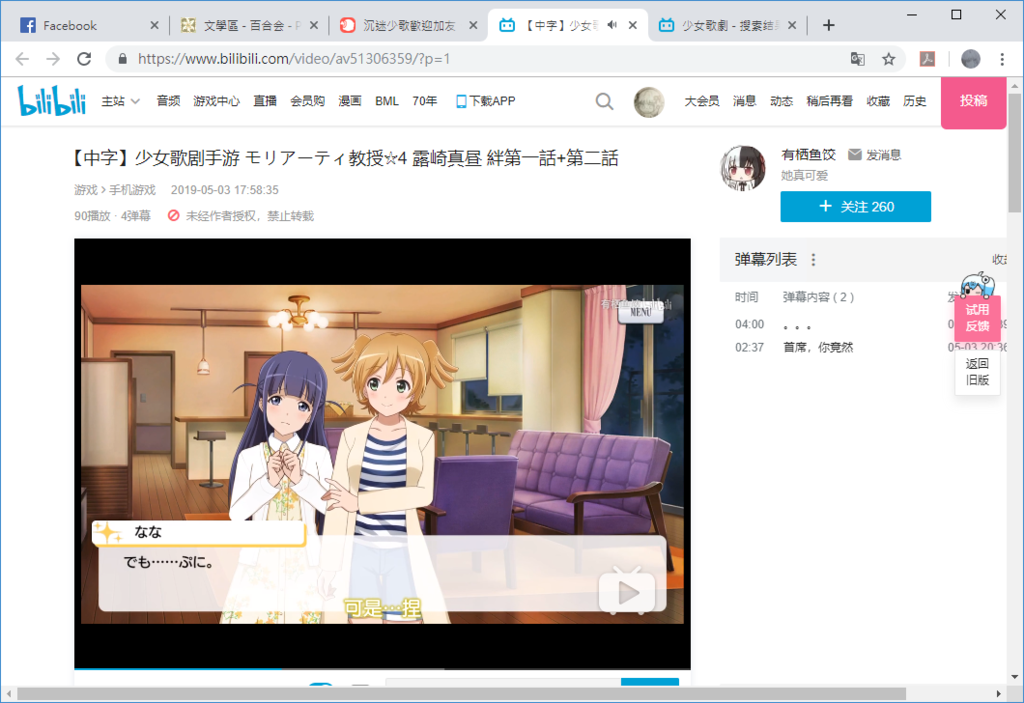Open the 历史 history link
The height and width of the screenshot is (703, 1024).
(914, 101)
